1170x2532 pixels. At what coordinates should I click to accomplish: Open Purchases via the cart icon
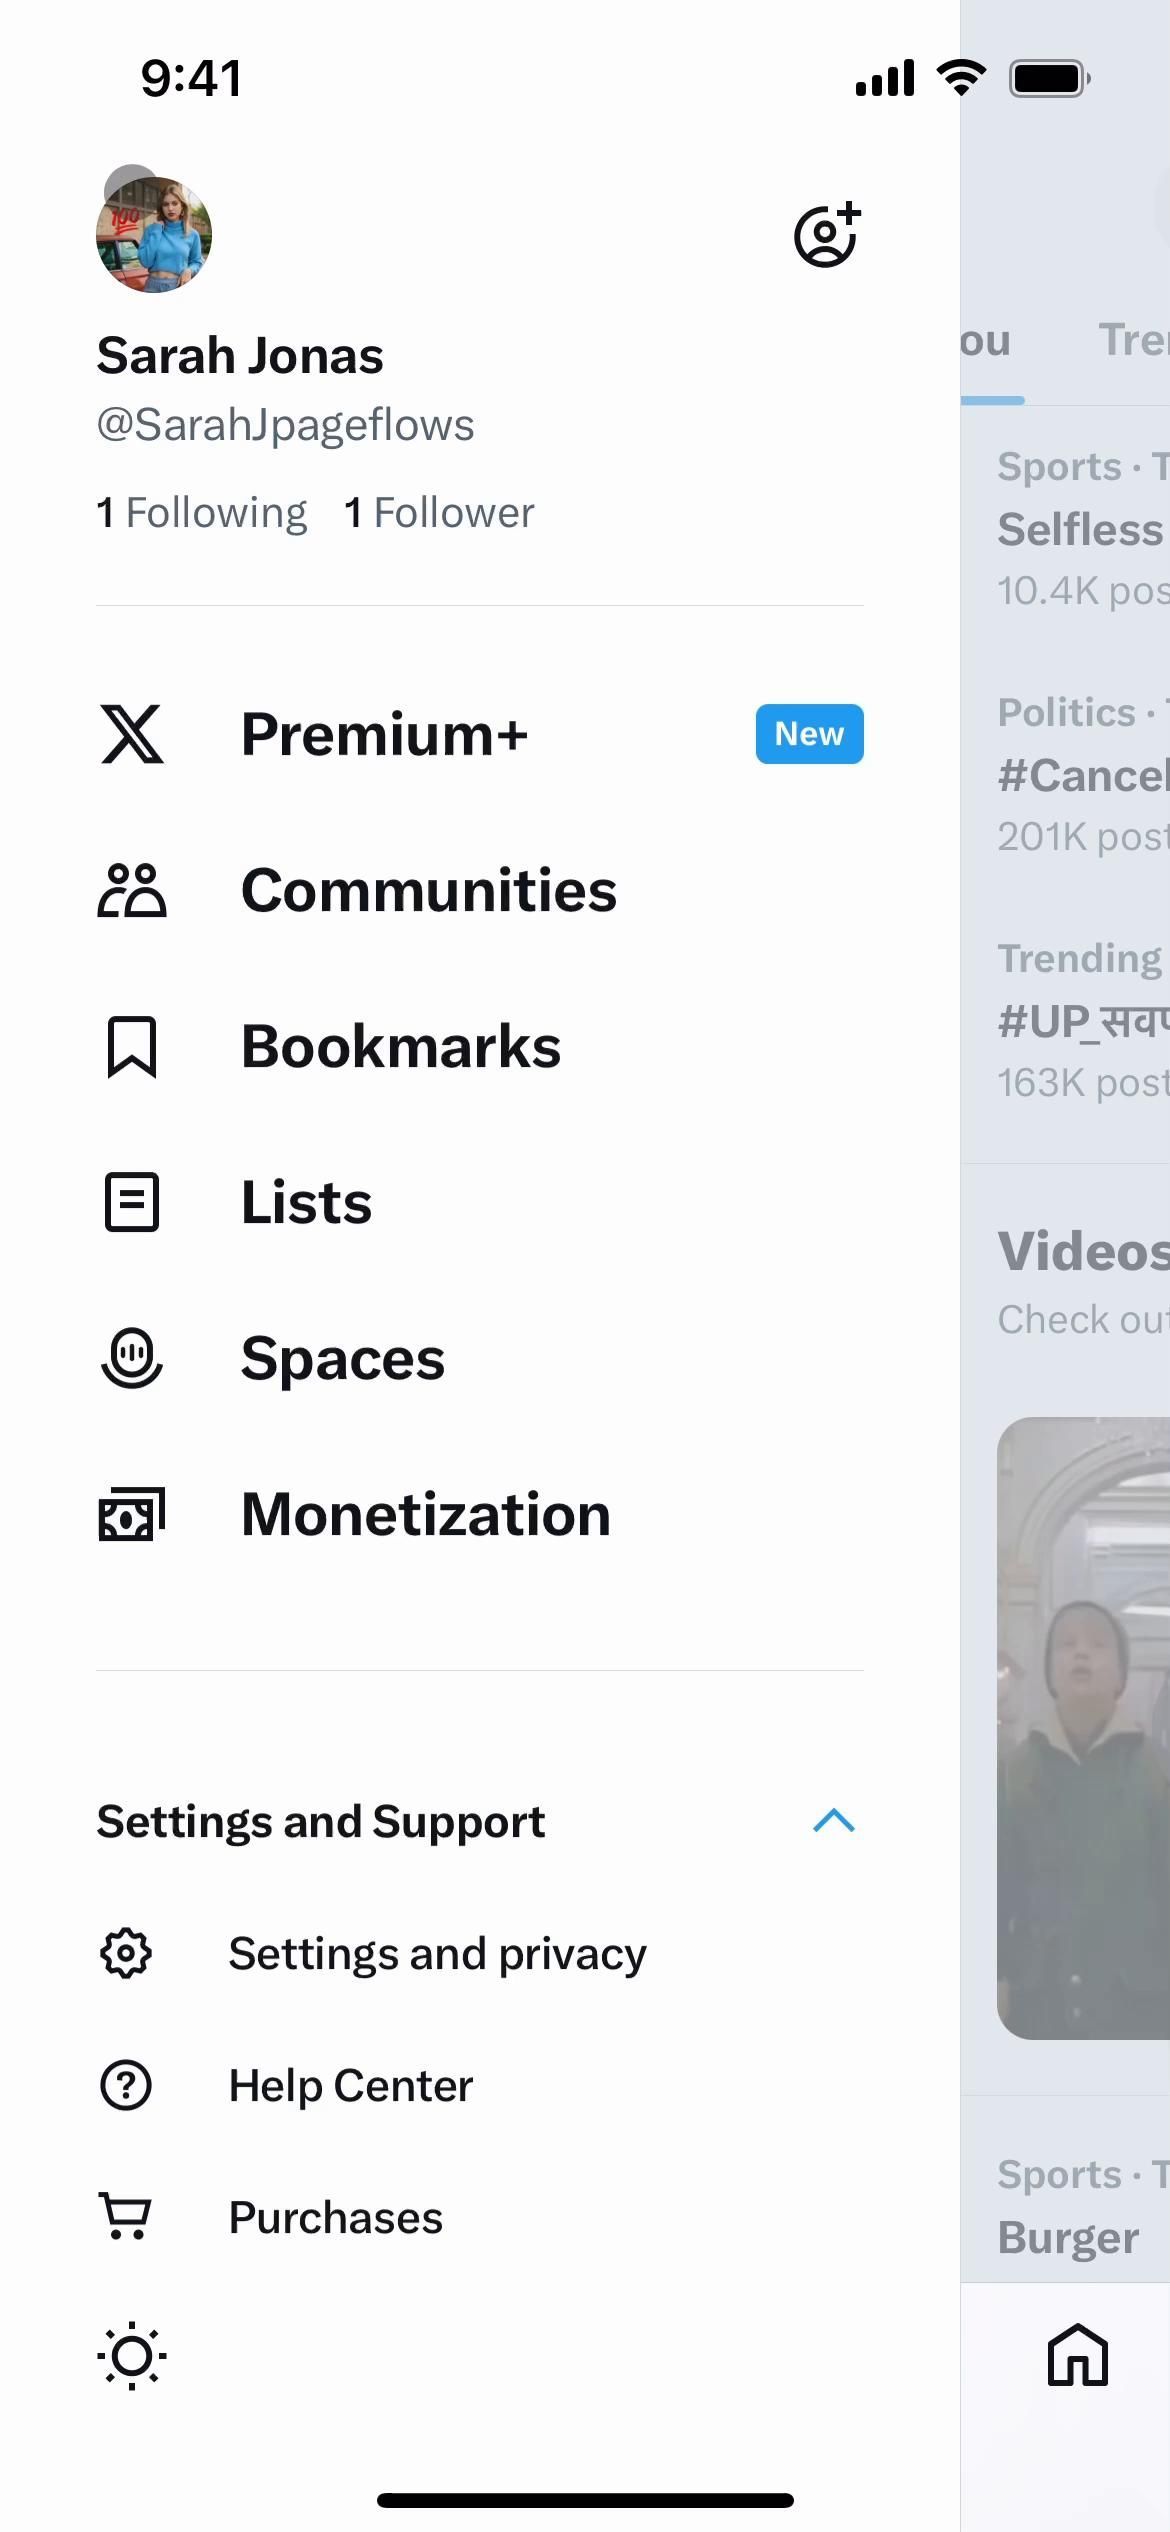(x=126, y=2216)
